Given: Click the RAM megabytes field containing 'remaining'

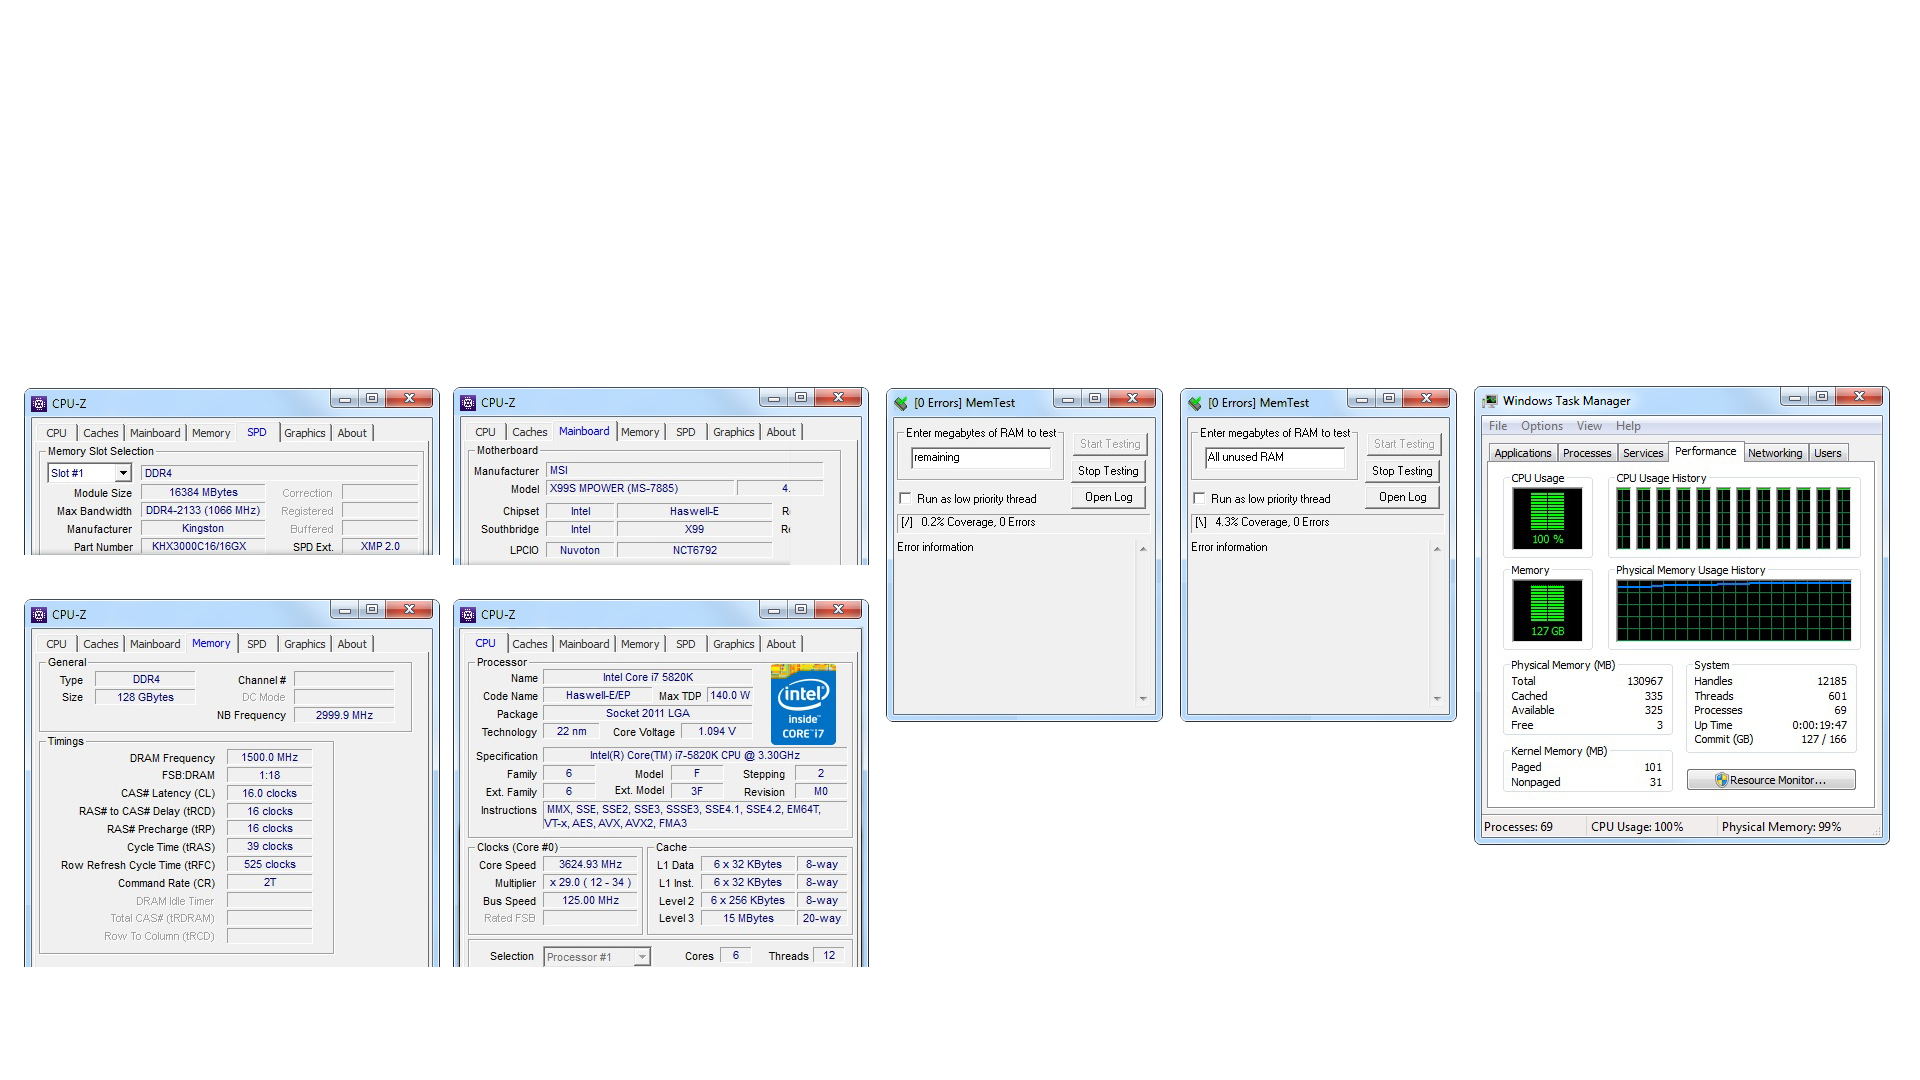Looking at the screenshot, I should pos(980,457).
